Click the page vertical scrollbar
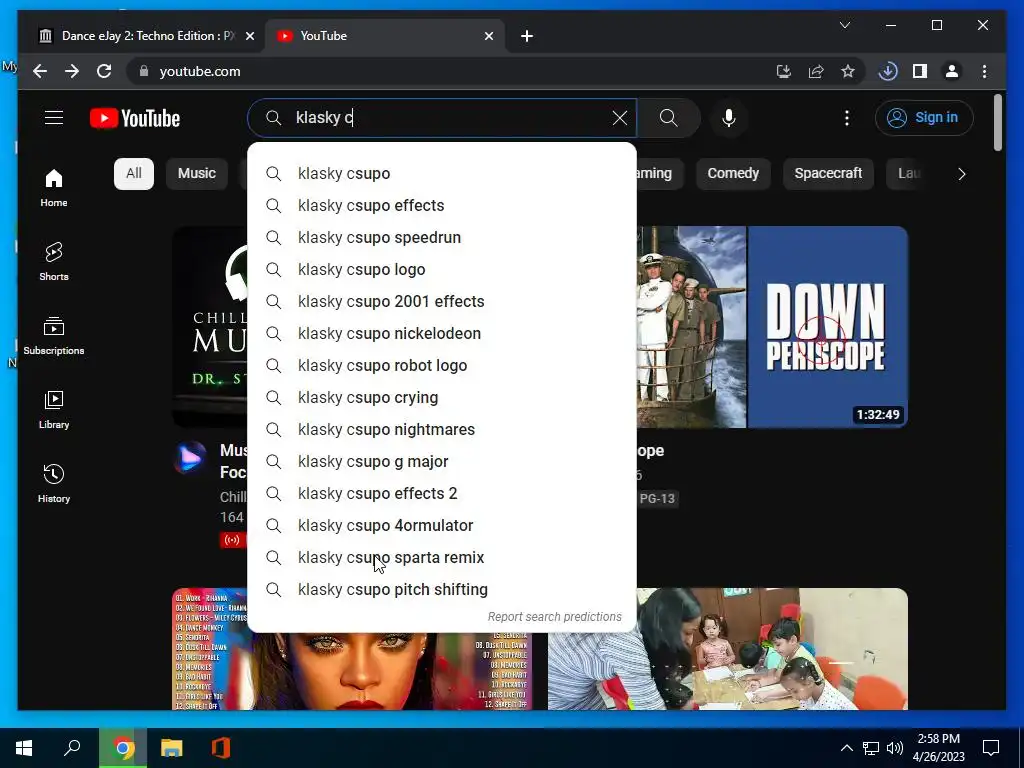The height and width of the screenshot is (768, 1024). tap(998, 123)
